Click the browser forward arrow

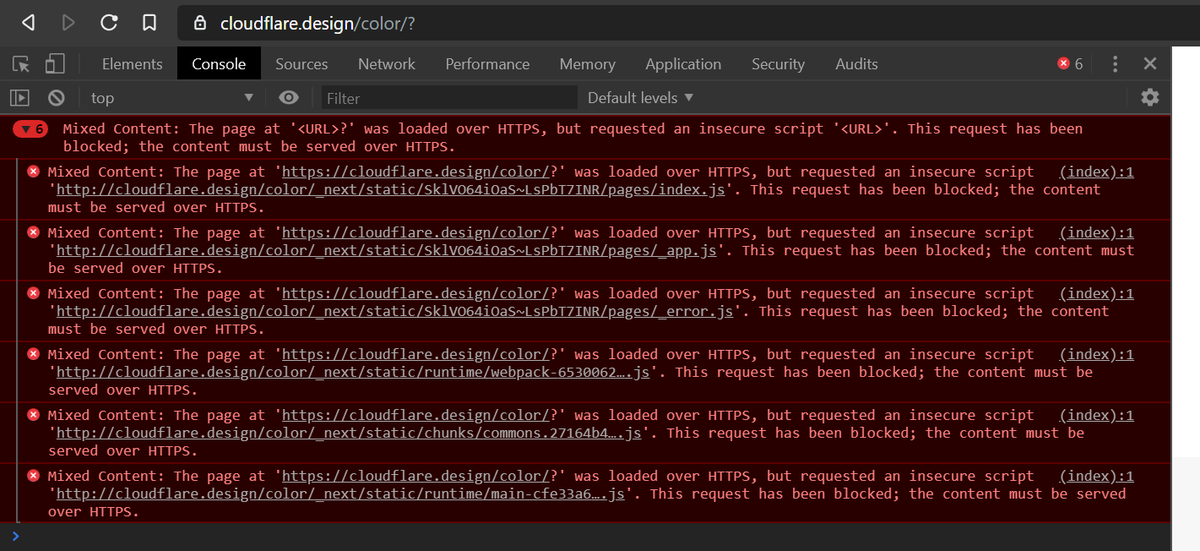(x=69, y=22)
